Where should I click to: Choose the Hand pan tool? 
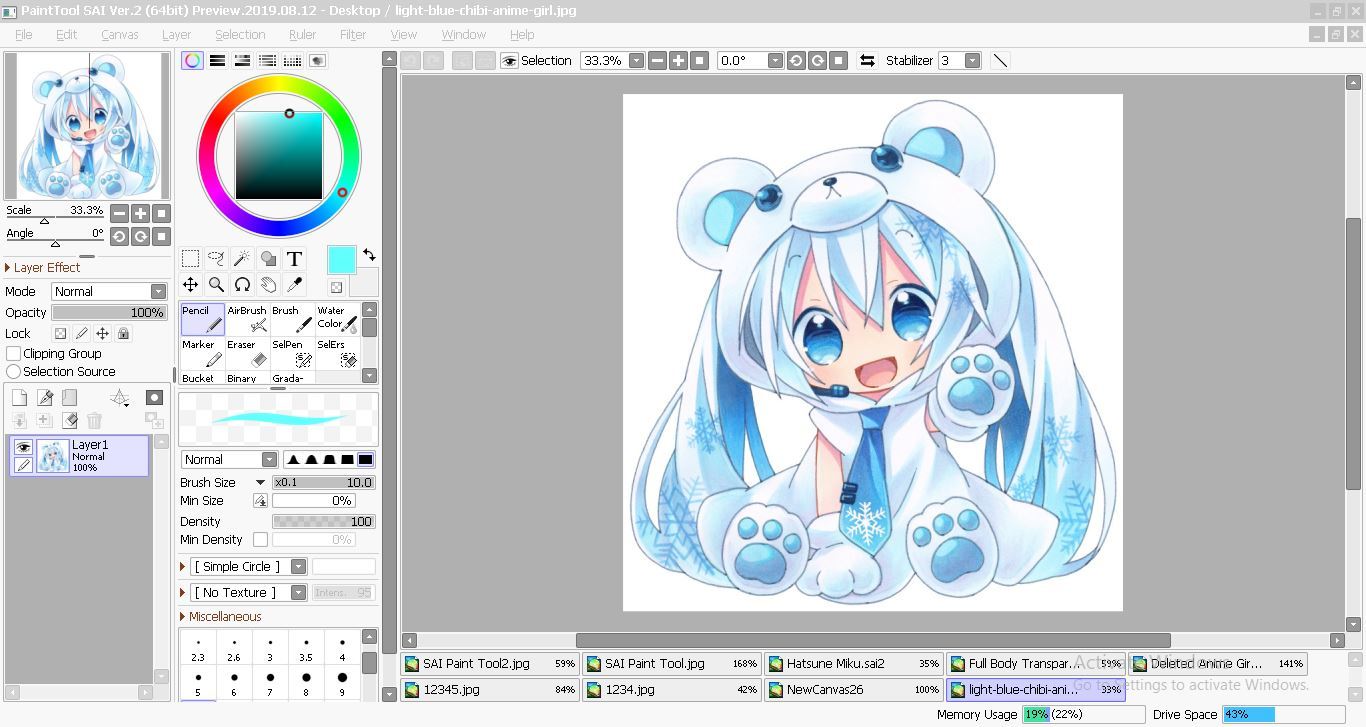pos(268,285)
